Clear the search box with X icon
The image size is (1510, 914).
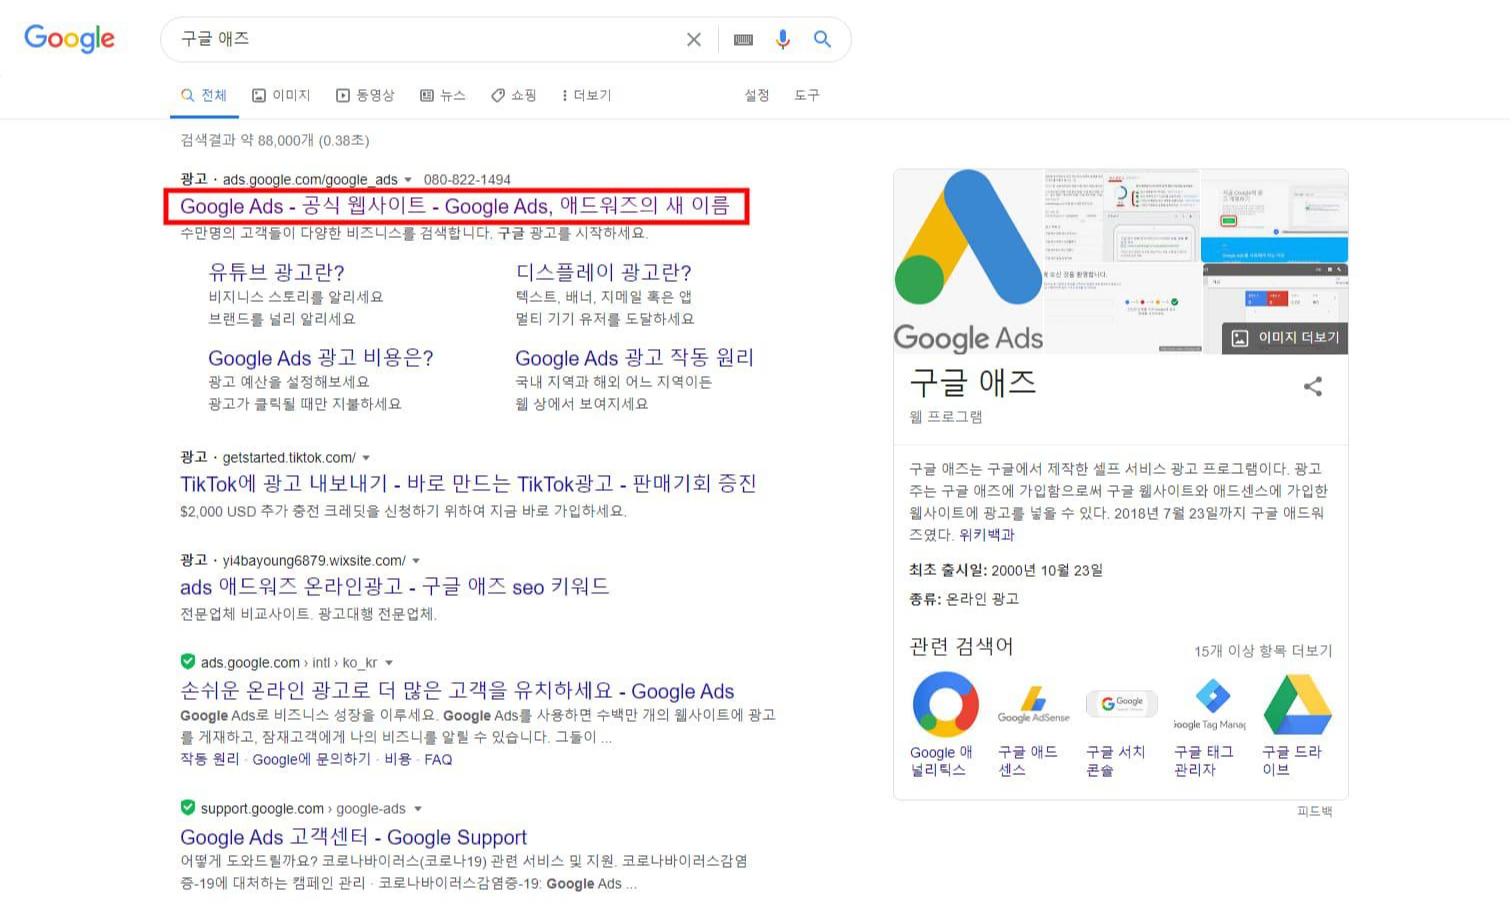tap(694, 39)
